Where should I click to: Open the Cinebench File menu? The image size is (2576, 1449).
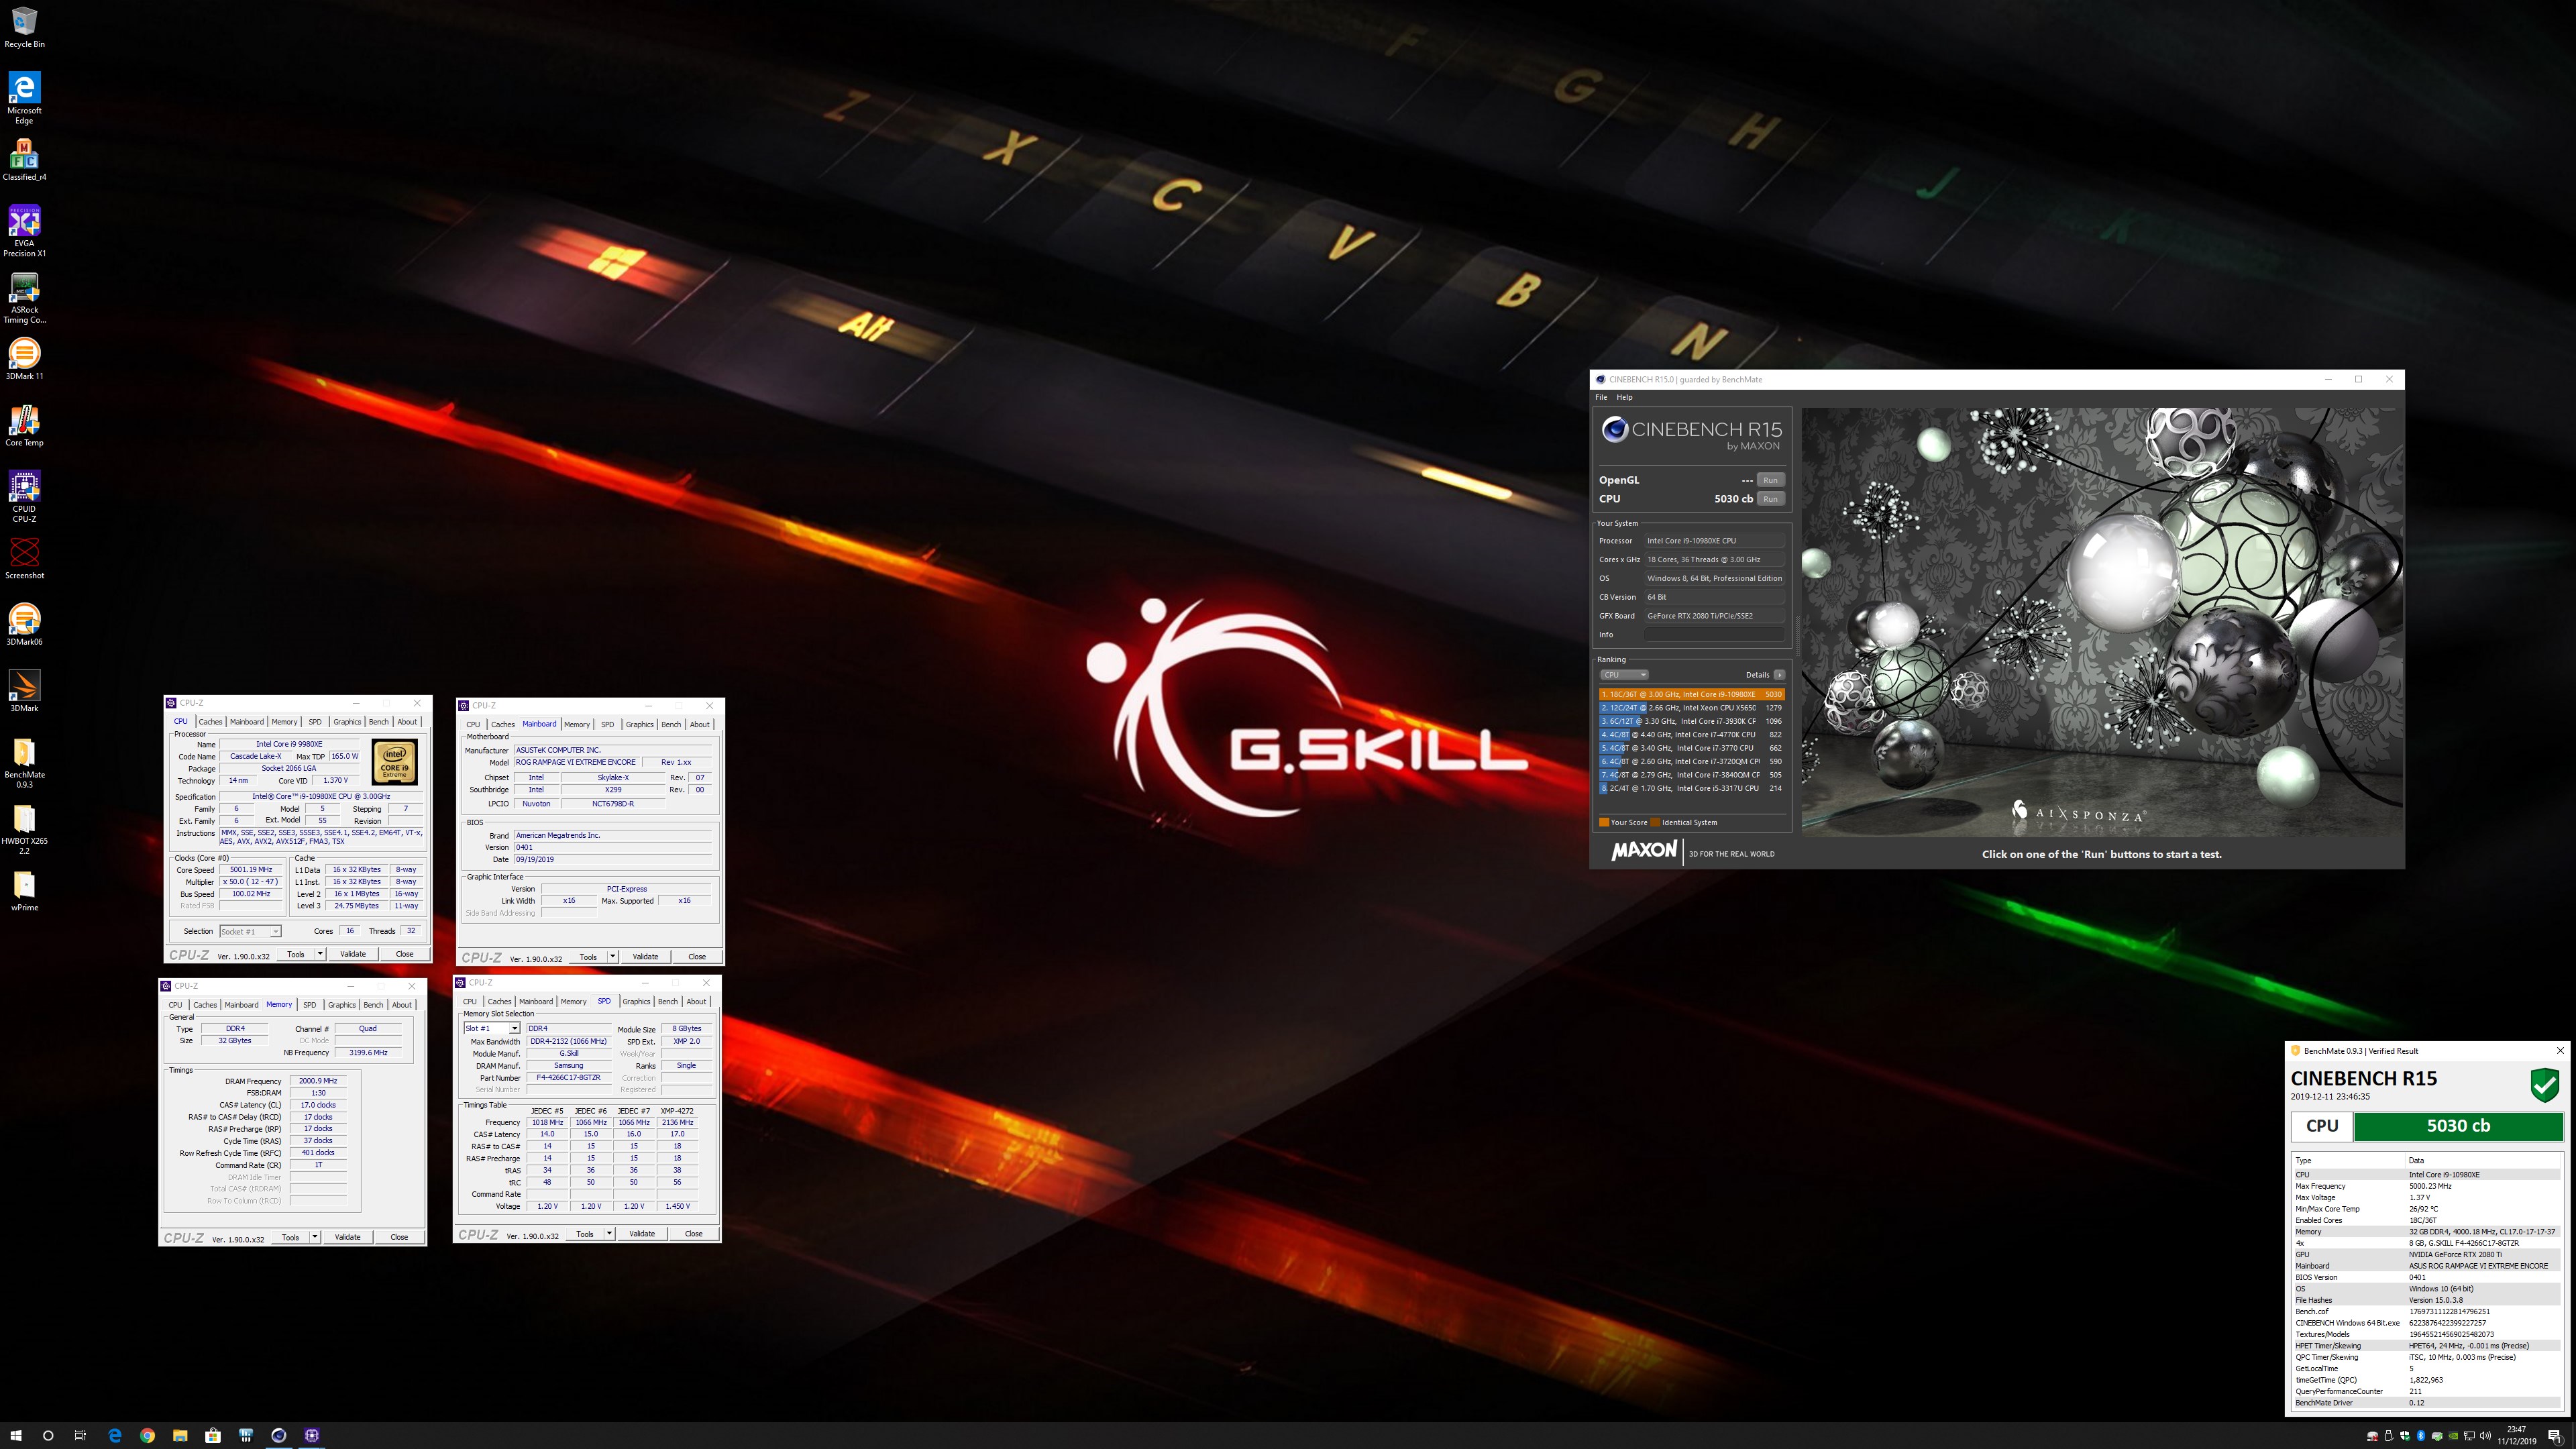(1601, 397)
